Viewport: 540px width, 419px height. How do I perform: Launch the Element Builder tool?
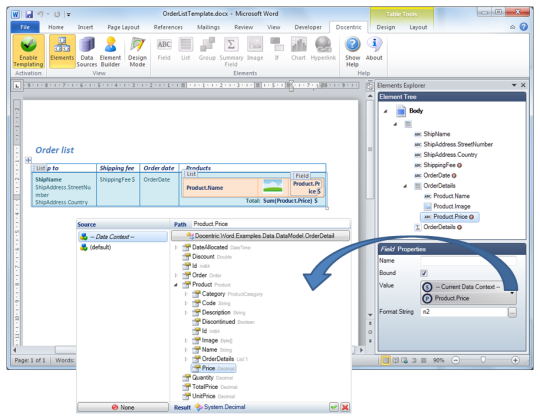(x=110, y=52)
